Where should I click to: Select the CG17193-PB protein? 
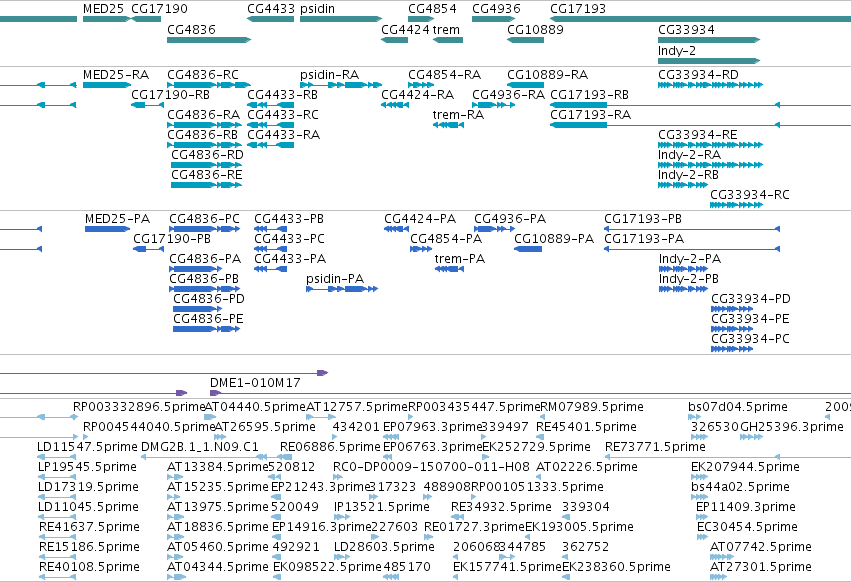643,219
